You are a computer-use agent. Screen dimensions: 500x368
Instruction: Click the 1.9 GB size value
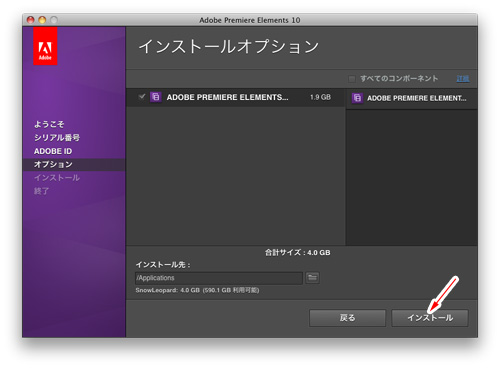point(320,97)
